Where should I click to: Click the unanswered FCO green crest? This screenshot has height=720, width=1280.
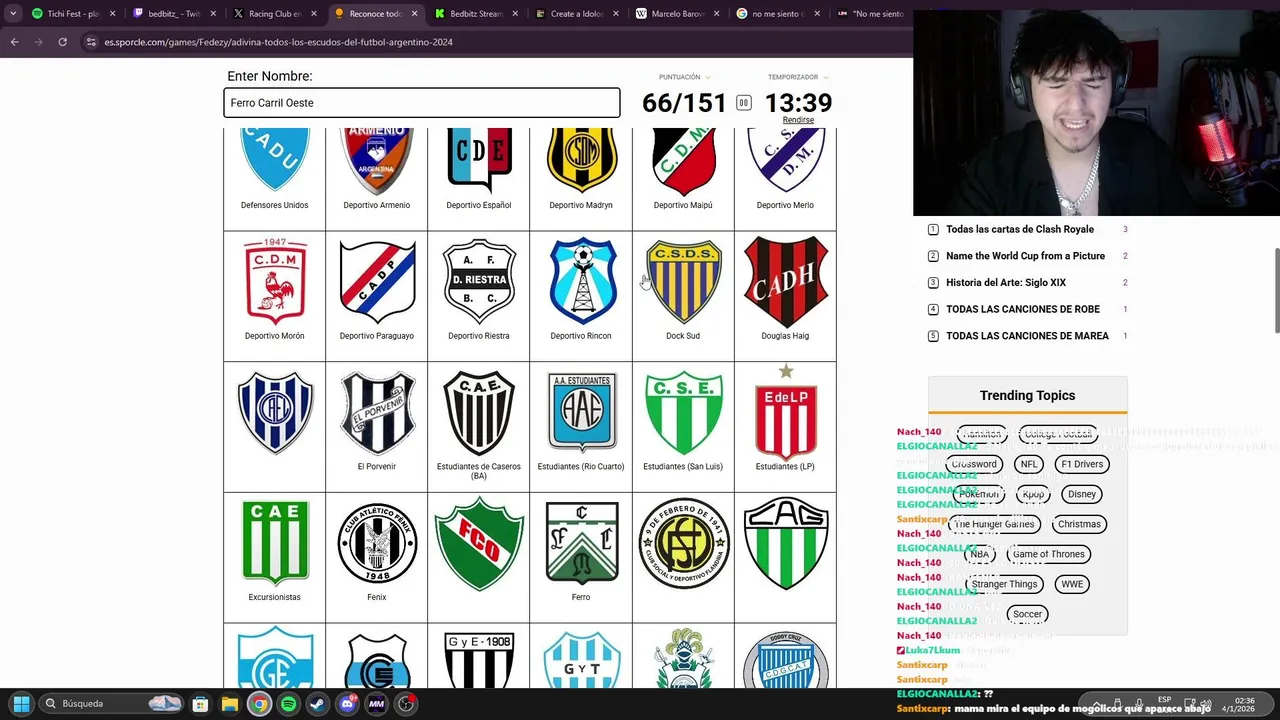click(x=479, y=543)
